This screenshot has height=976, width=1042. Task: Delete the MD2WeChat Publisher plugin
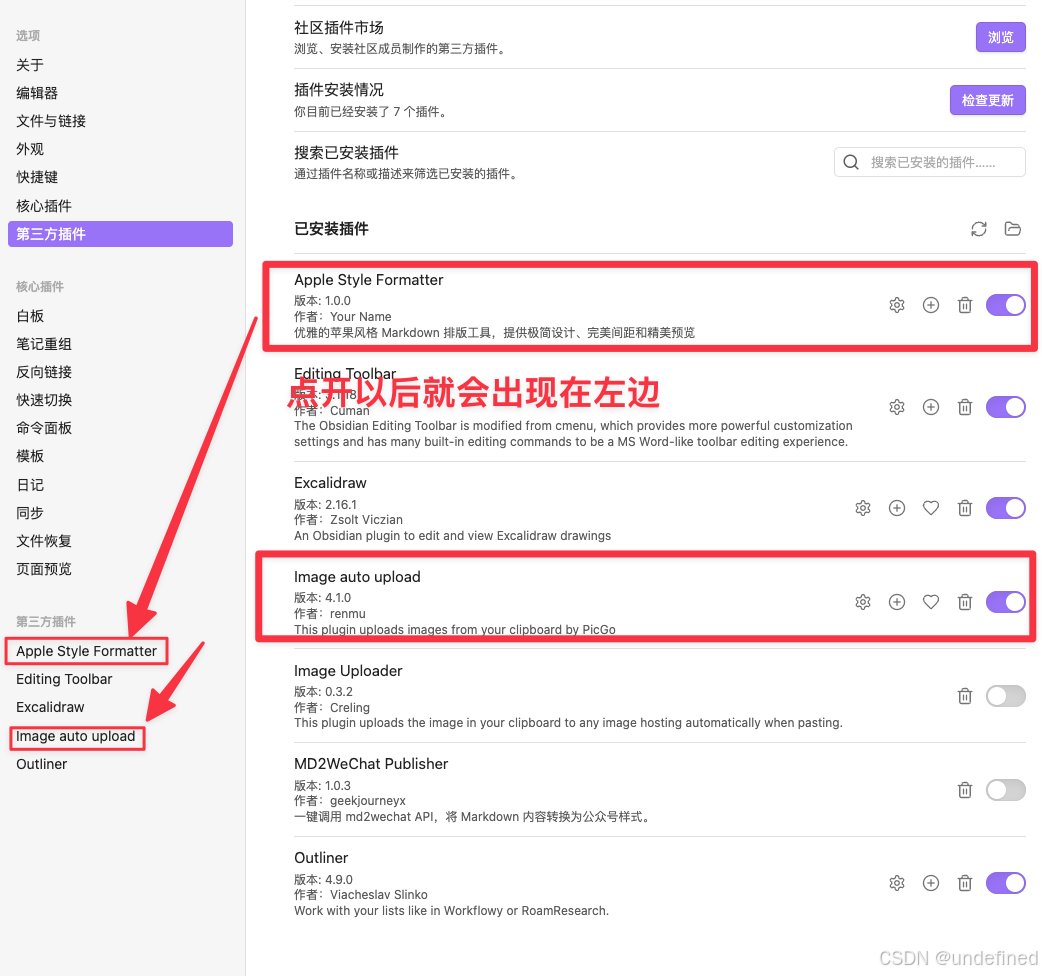tap(965, 790)
